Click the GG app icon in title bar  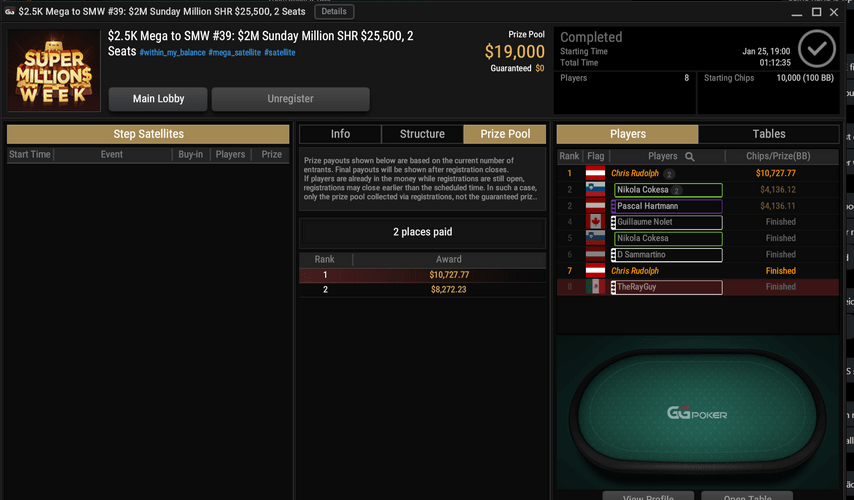click(9, 11)
